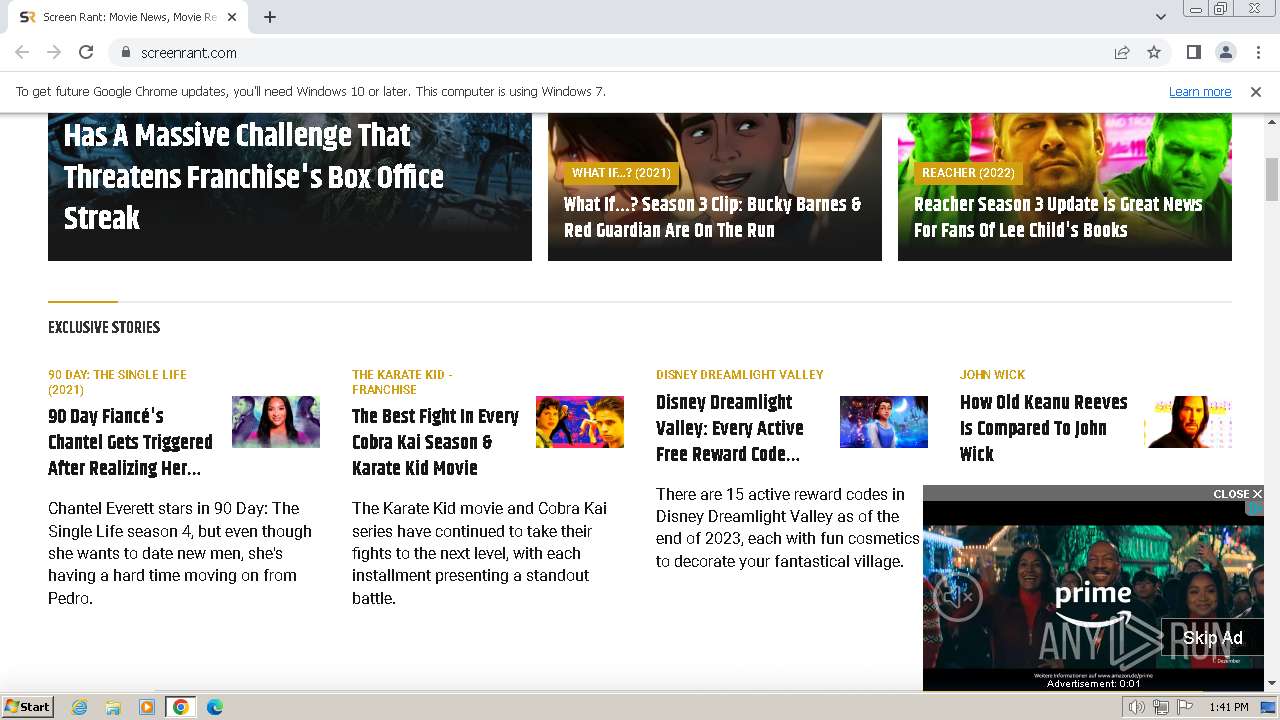Expand the tab search dropdown arrow
Image resolution: width=1280 pixels, height=720 pixels.
pos(1160,17)
